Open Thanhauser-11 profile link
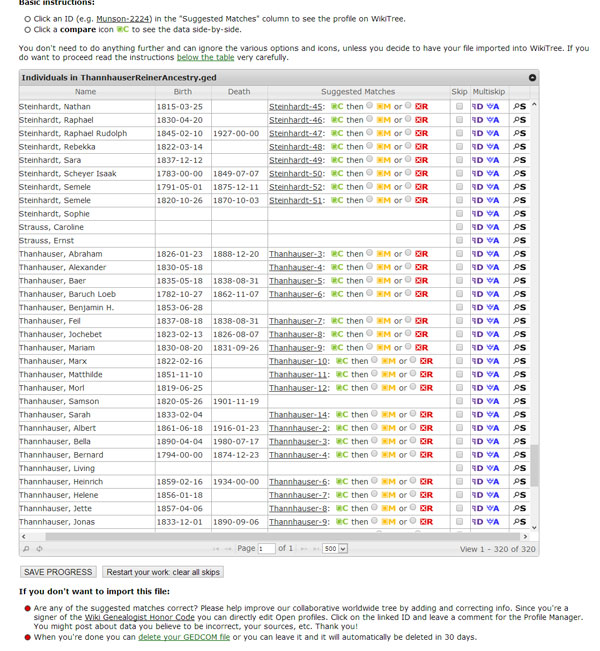 298,374
